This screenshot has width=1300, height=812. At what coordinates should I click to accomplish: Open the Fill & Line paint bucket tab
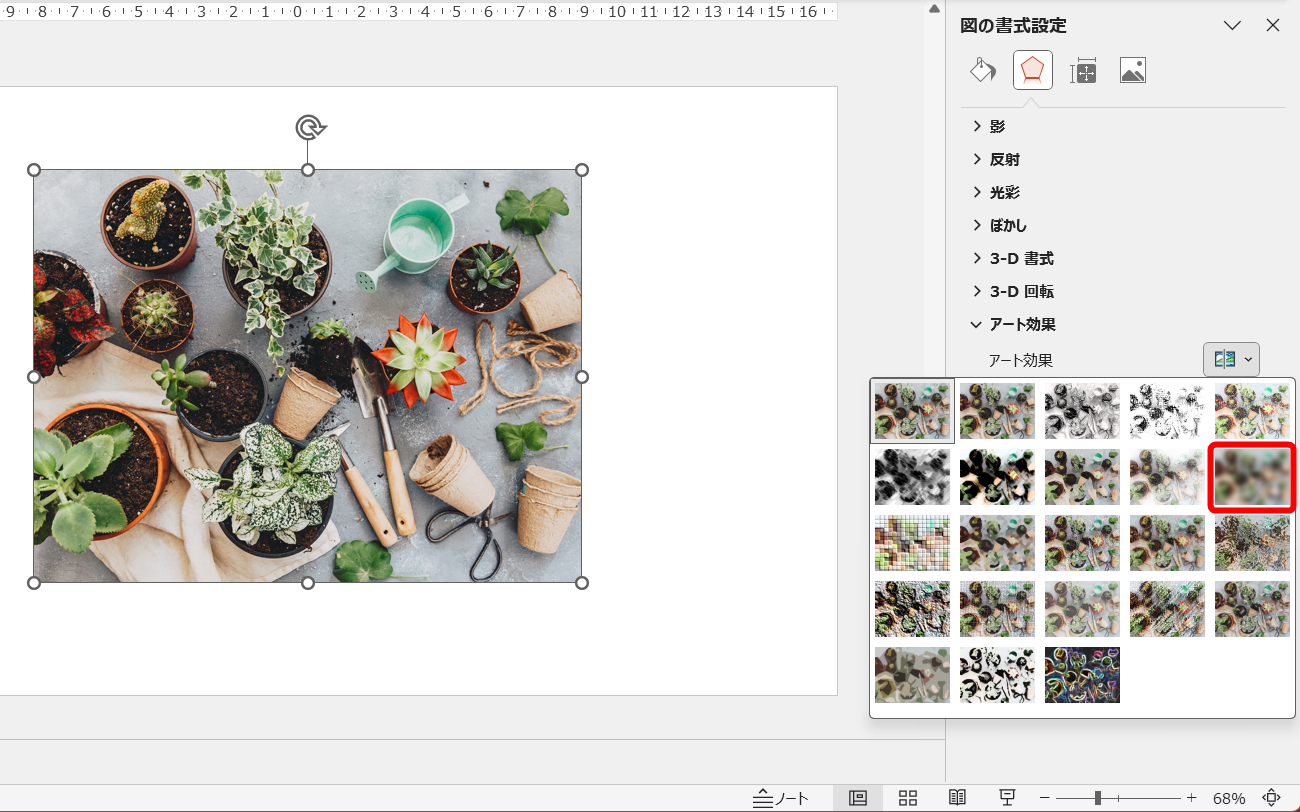click(x=983, y=70)
